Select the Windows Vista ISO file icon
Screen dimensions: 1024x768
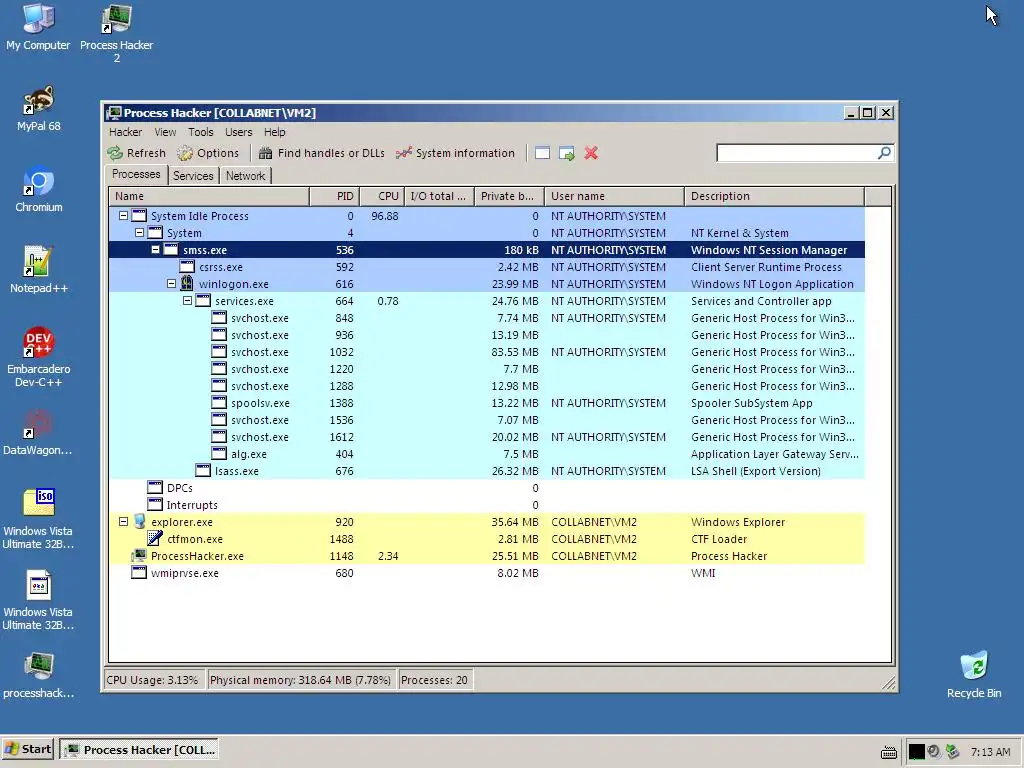click(x=38, y=519)
